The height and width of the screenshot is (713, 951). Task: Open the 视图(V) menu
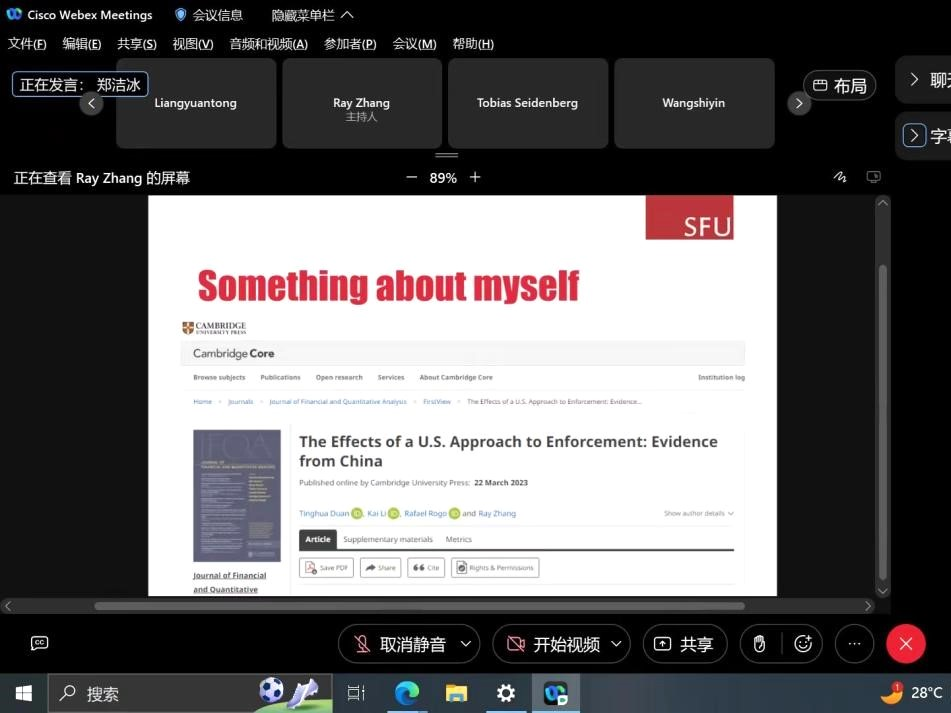(x=193, y=44)
